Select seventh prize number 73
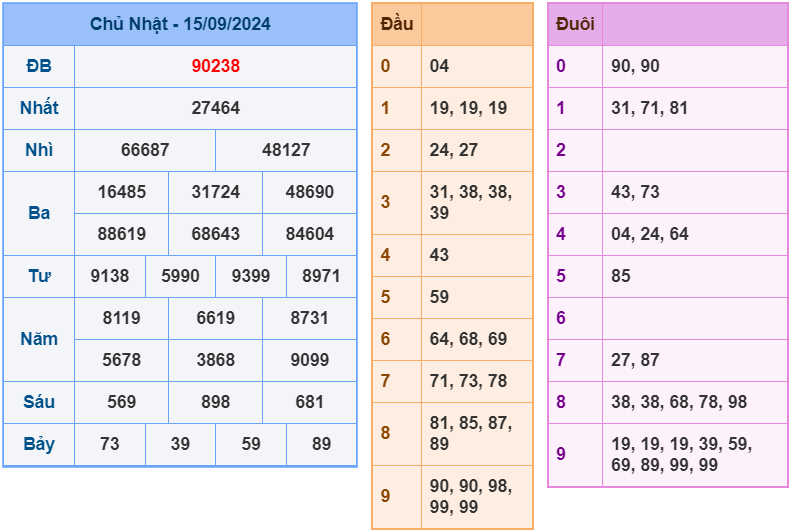 coord(110,444)
